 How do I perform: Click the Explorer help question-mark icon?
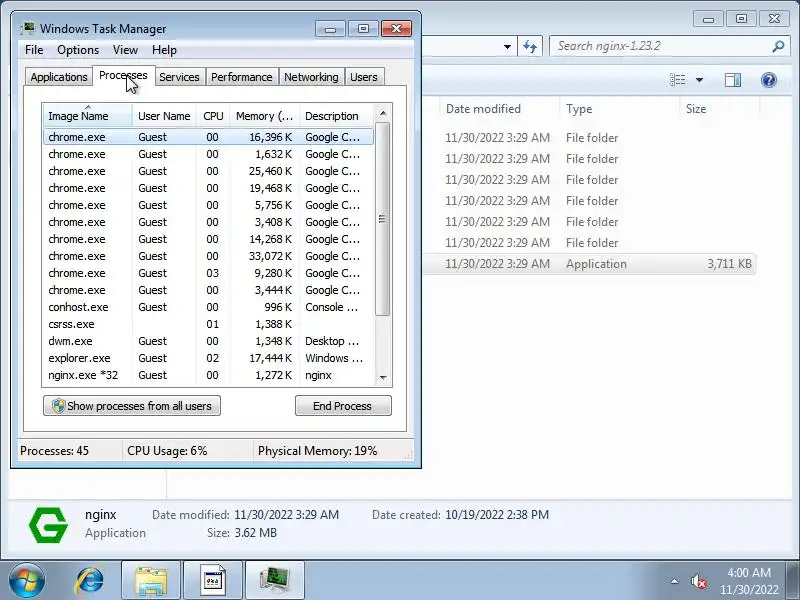[x=768, y=80]
